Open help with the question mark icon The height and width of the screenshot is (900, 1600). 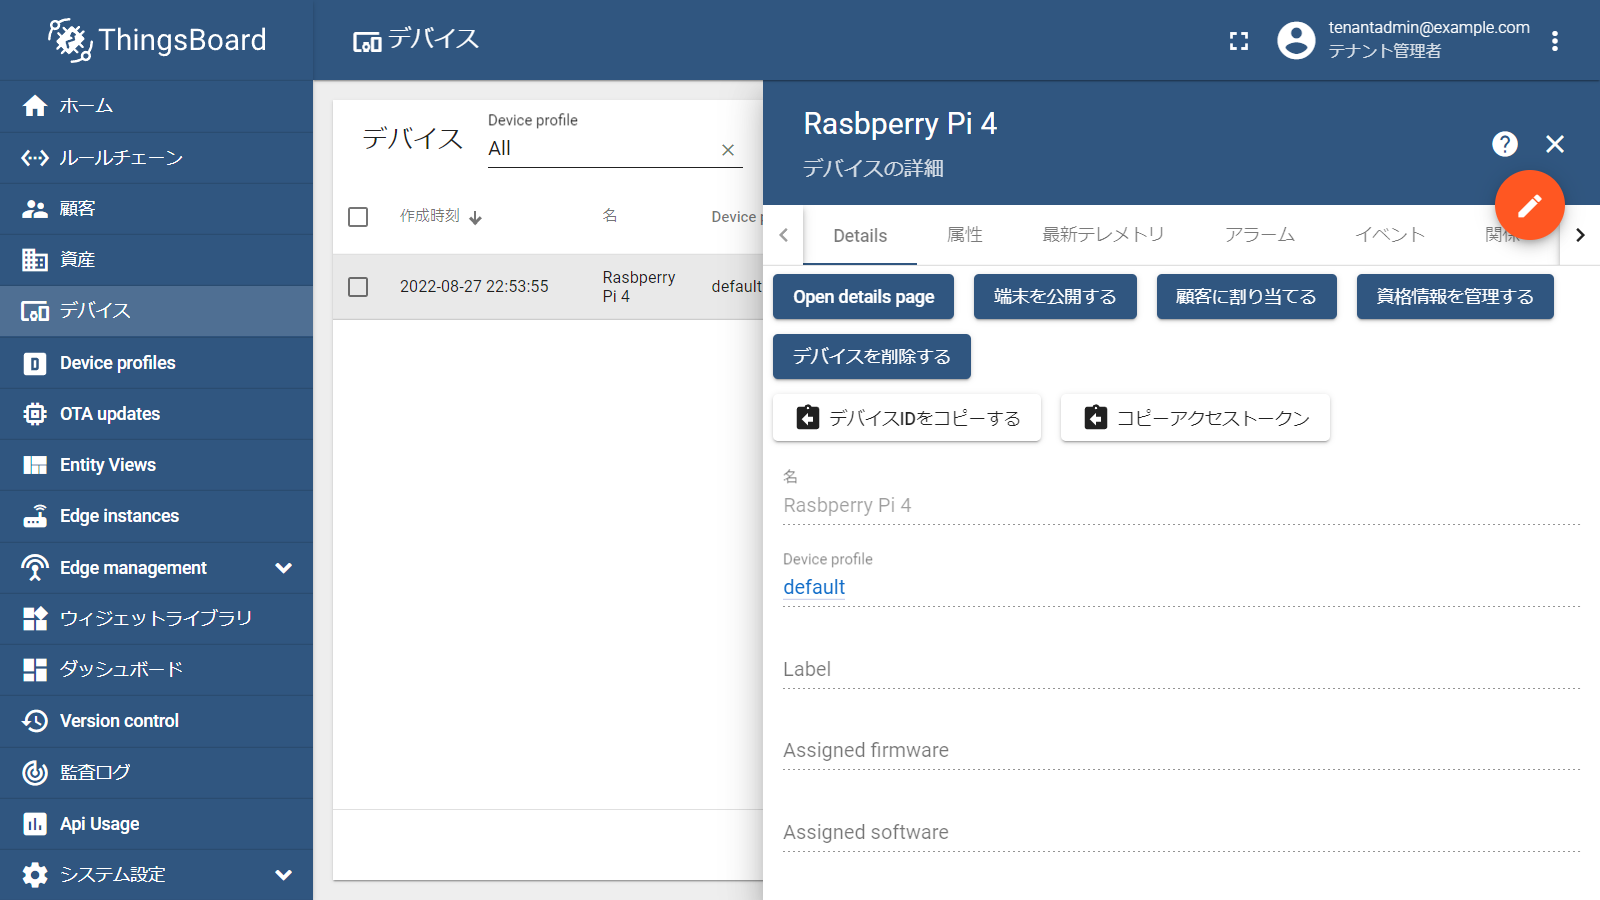pyautogui.click(x=1504, y=144)
